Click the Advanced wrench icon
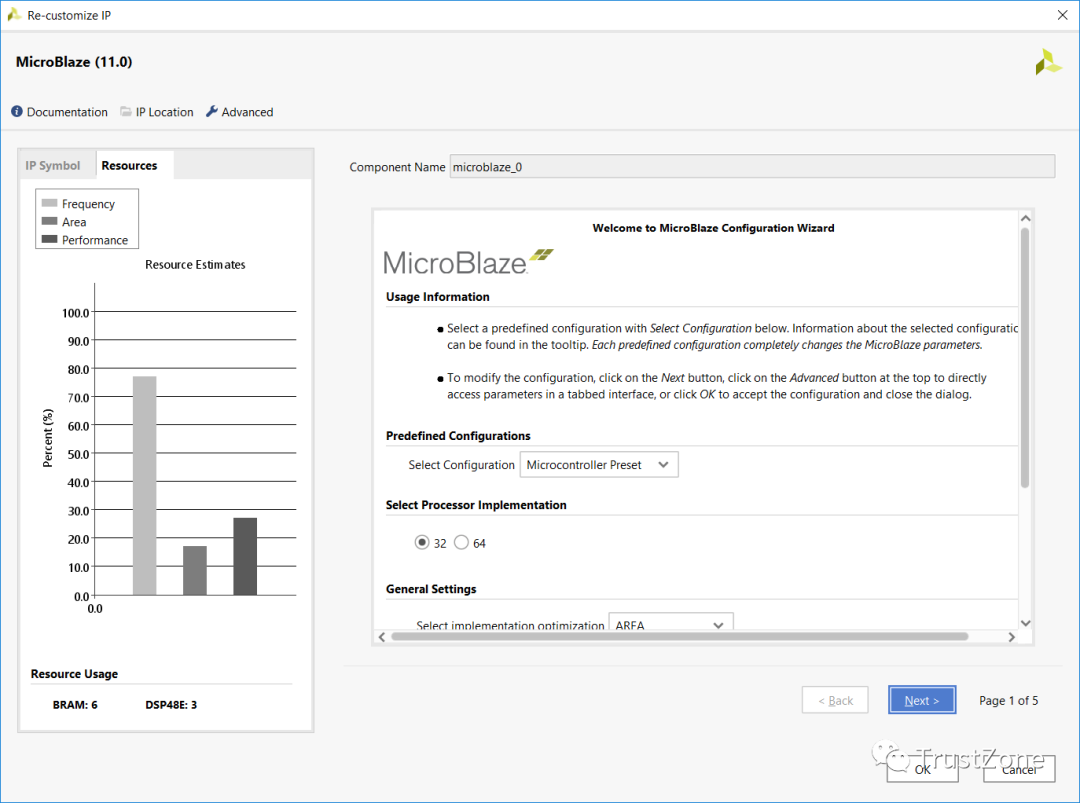1080x803 pixels. pyautogui.click(x=211, y=111)
